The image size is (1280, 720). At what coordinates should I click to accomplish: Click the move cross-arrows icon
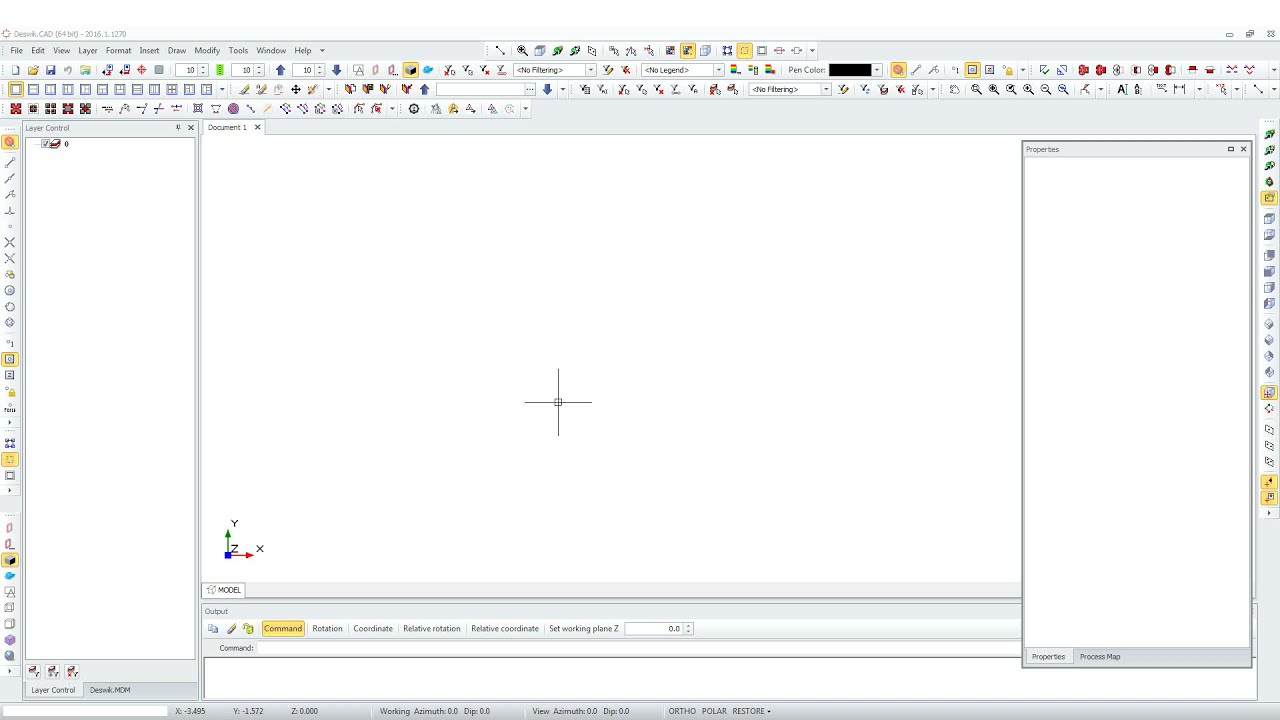click(295, 89)
